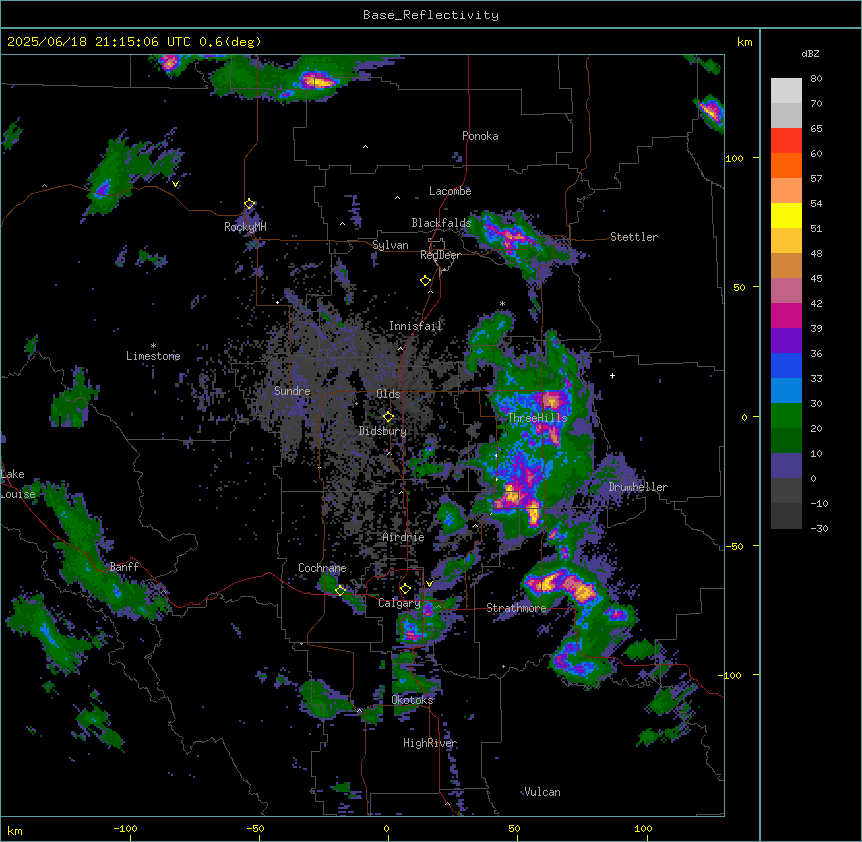Click the Limestone map label

pyautogui.click(x=153, y=356)
